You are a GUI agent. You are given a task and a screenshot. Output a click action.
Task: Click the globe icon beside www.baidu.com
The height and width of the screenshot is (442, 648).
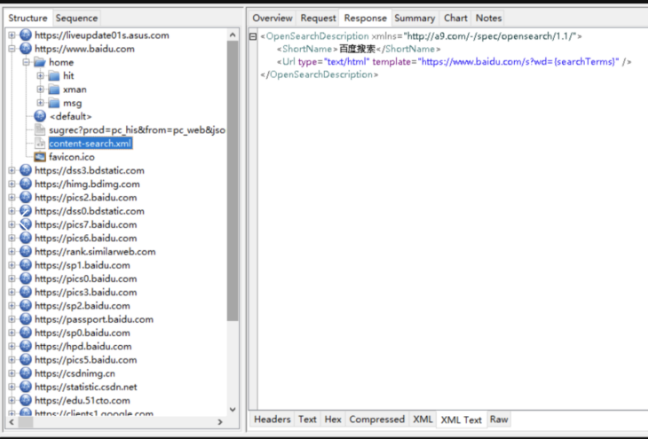26,49
